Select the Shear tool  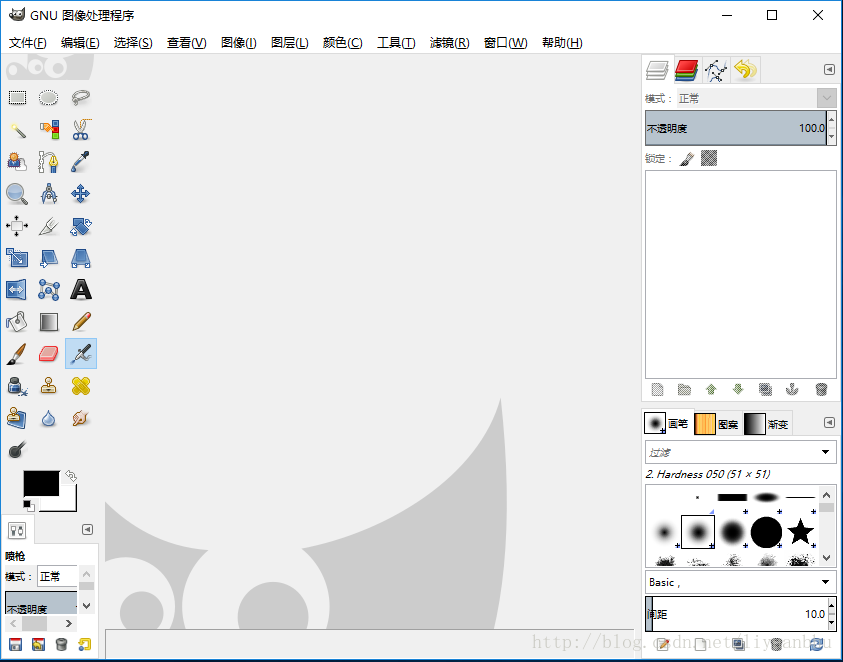(x=48, y=258)
